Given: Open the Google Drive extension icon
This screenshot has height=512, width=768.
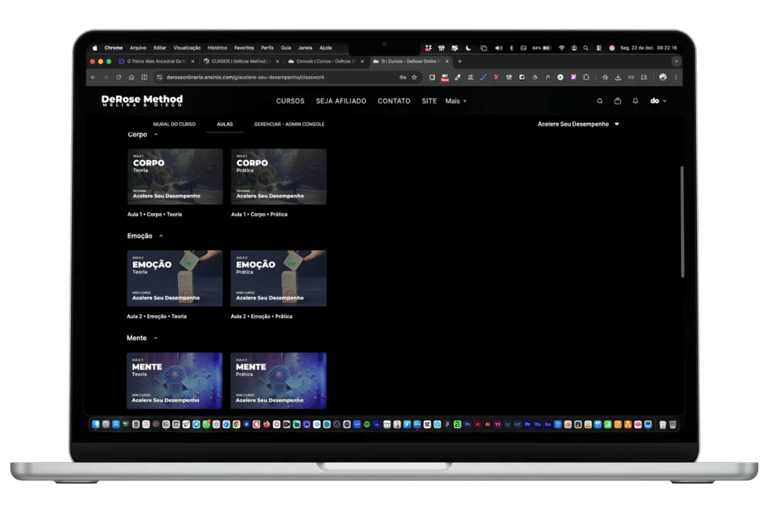Looking at the screenshot, I should coord(535,77).
